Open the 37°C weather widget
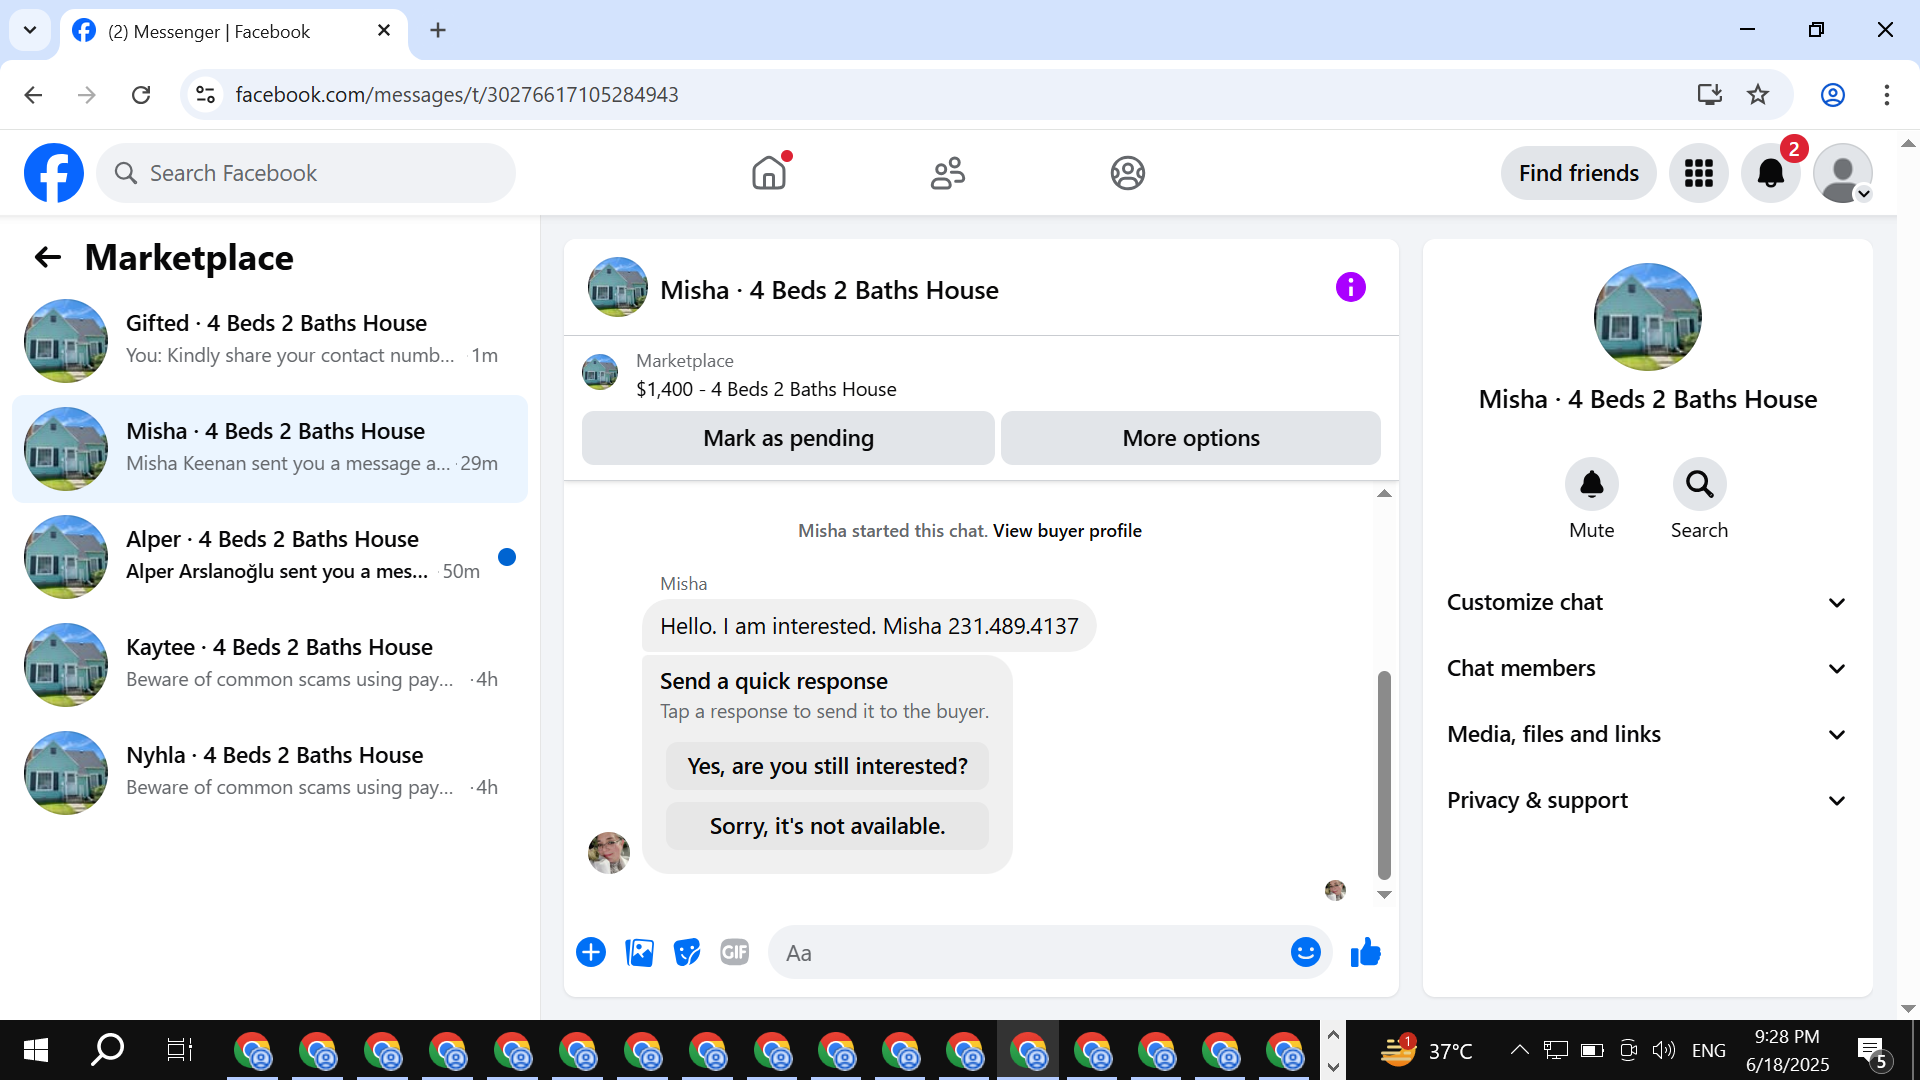 point(1426,1050)
